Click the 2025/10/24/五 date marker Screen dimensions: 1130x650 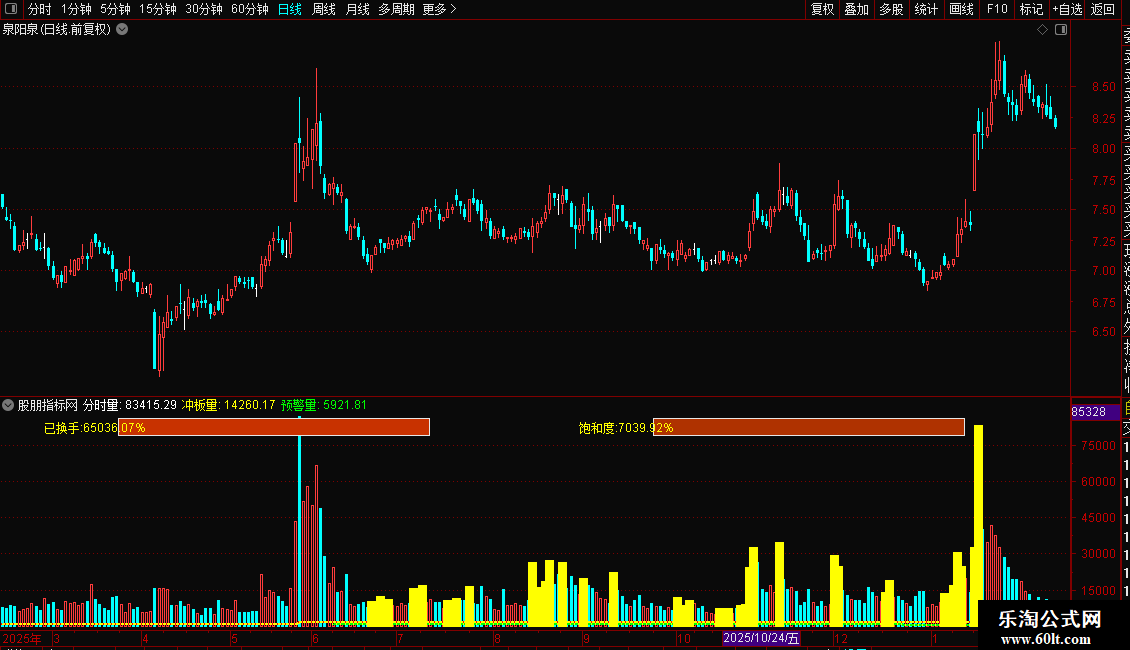(x=761, y=638)
